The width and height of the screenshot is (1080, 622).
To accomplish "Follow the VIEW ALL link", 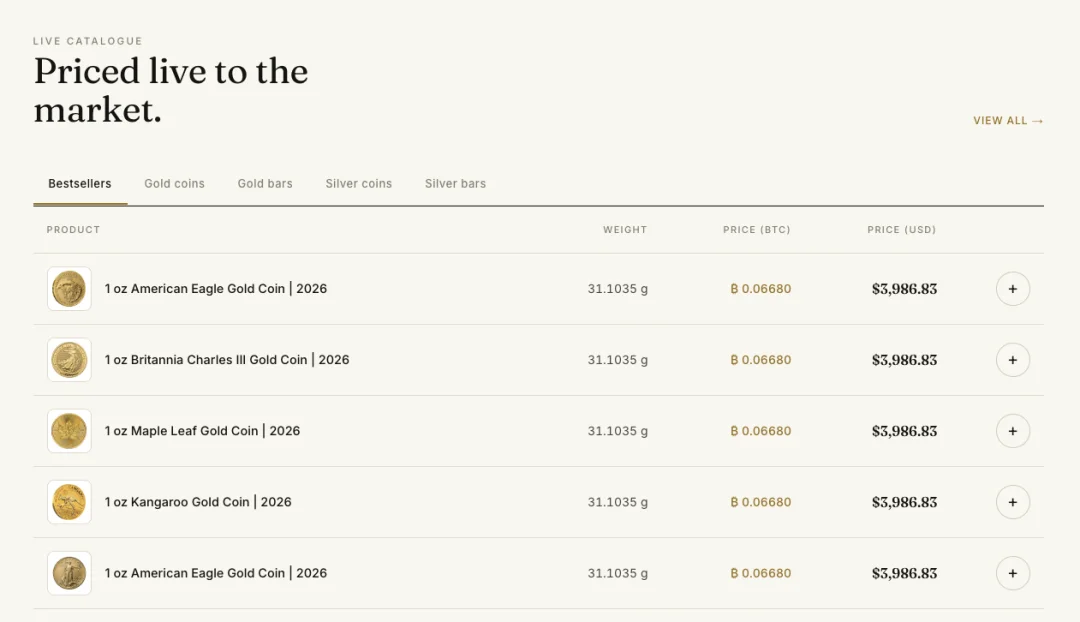I will click(x=1008, y=121).
